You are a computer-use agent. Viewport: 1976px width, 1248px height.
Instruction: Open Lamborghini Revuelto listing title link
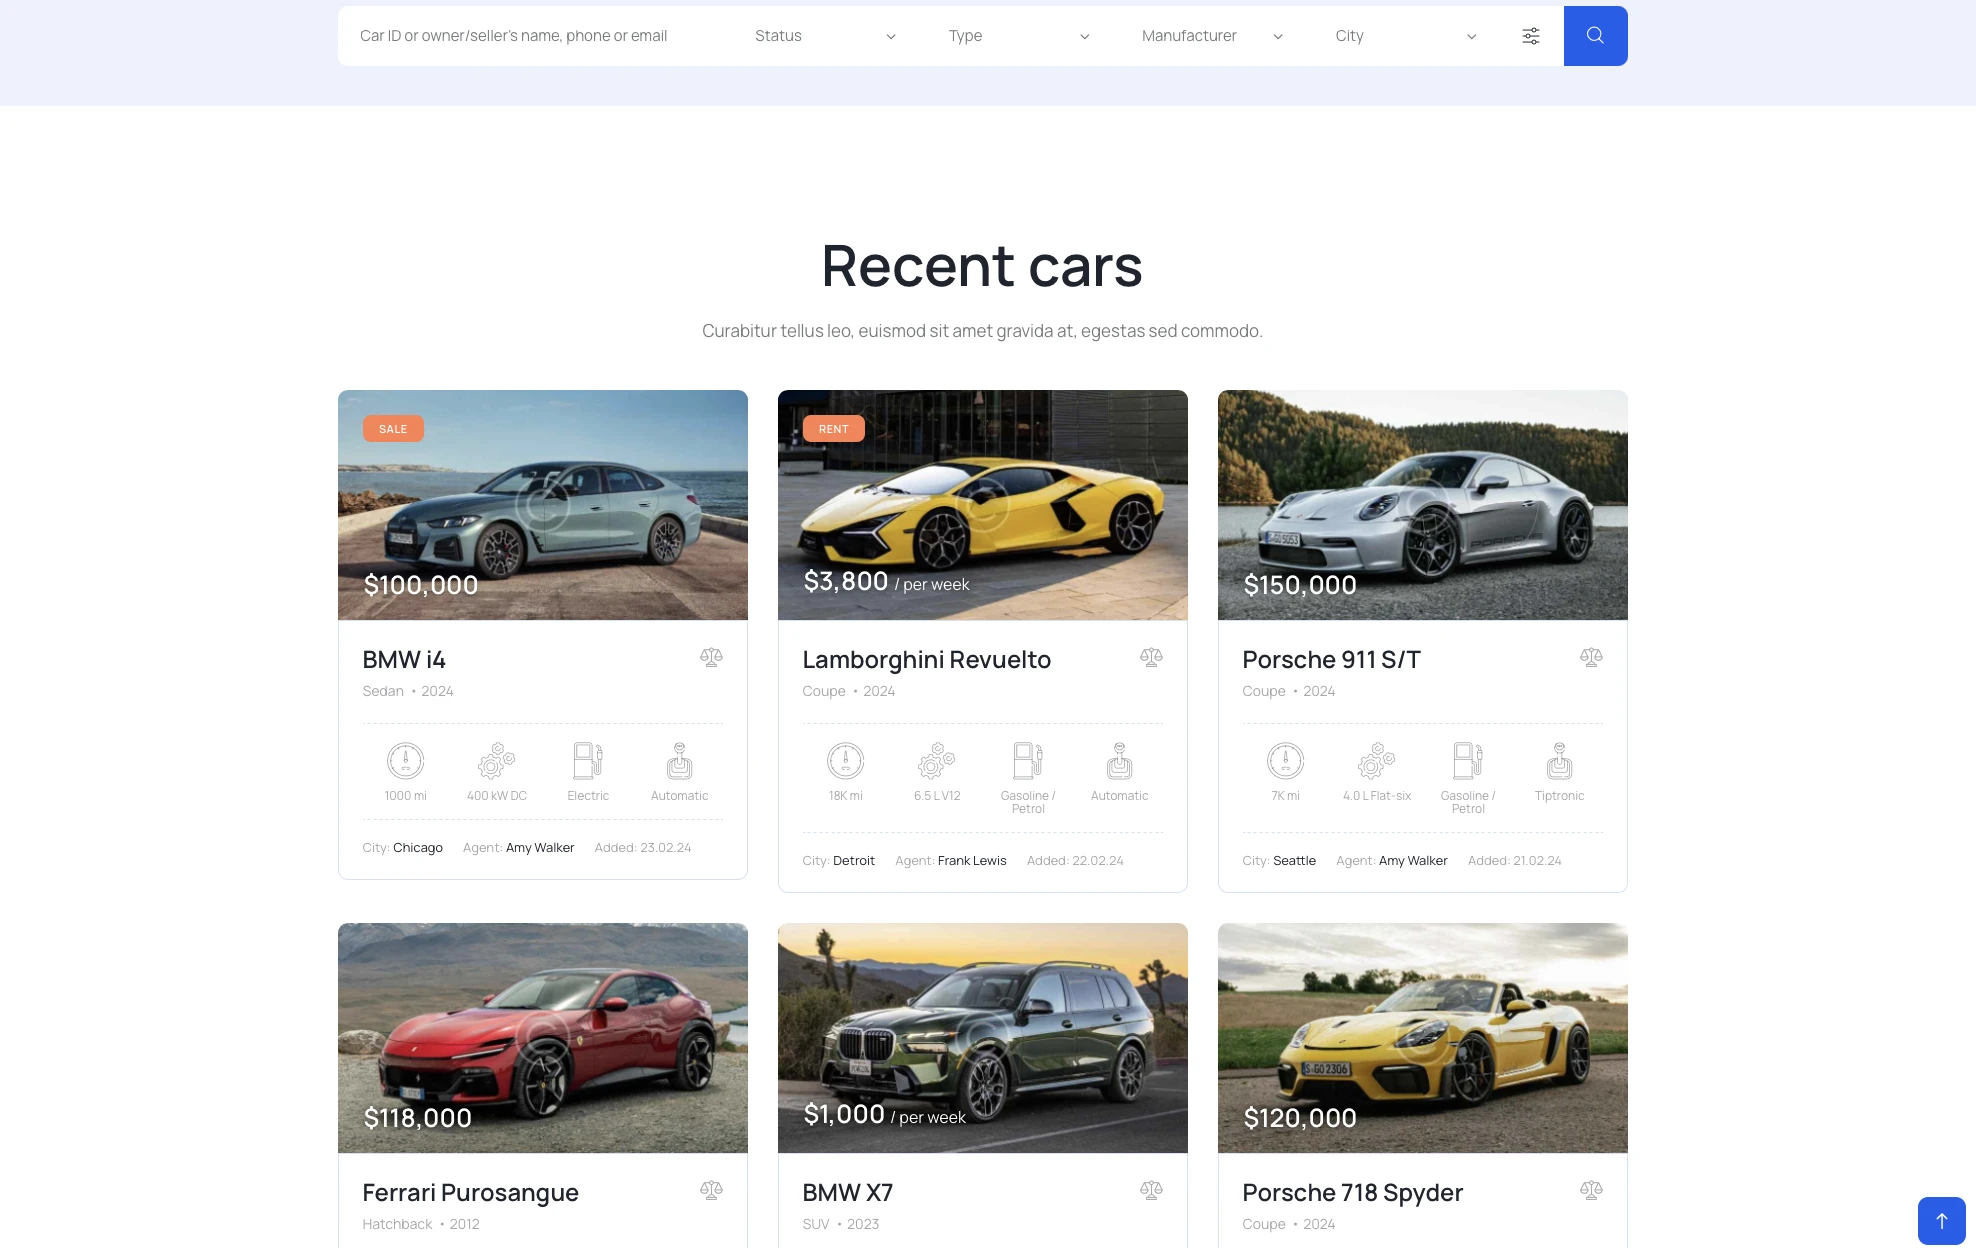pos(926,660)
